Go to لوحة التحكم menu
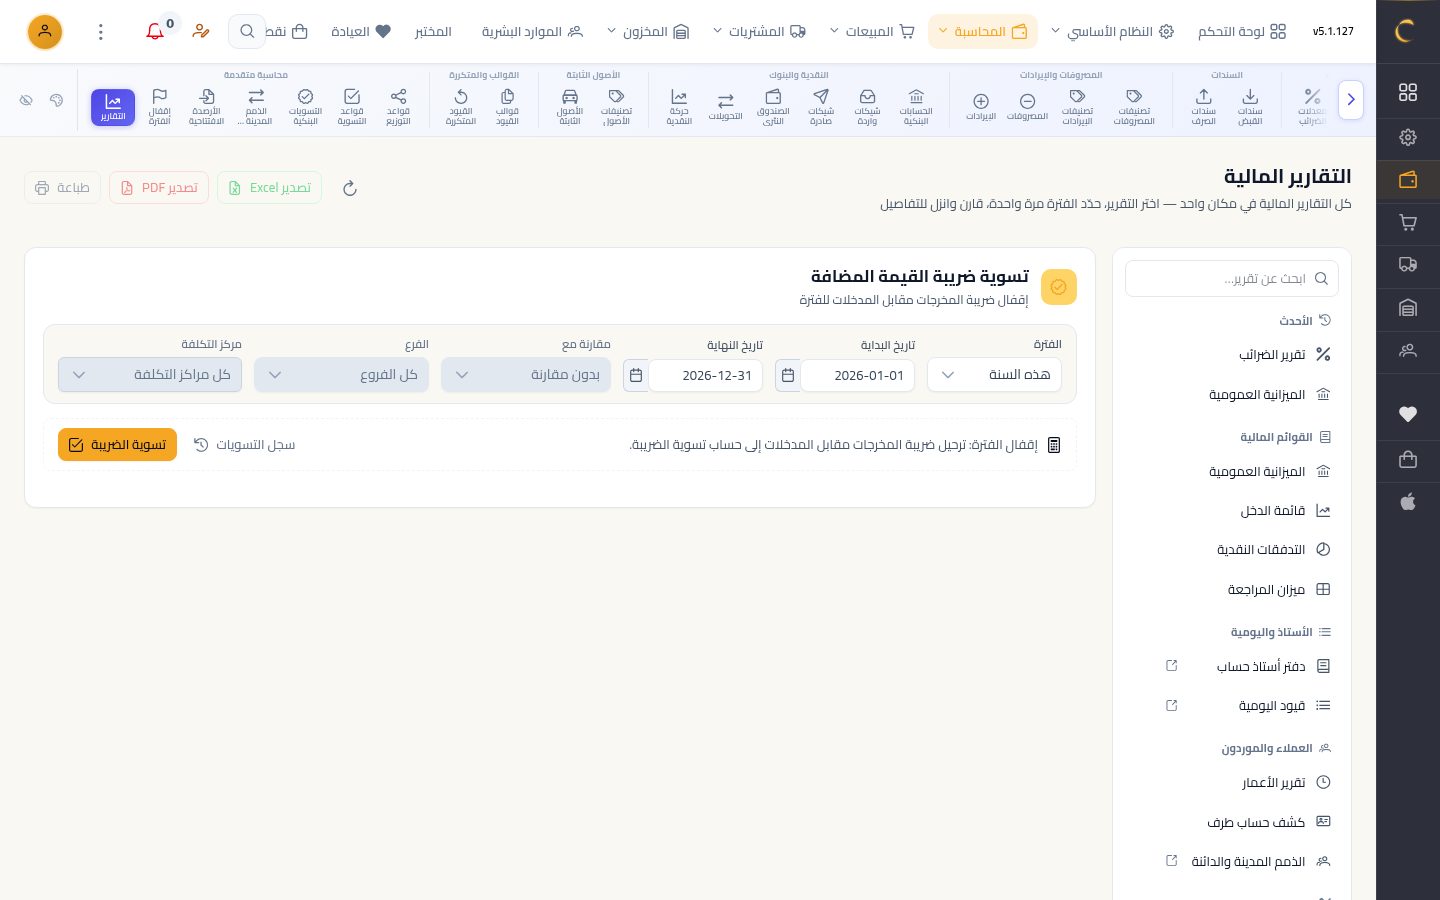1440x900 pixels. click(1241, 32)
